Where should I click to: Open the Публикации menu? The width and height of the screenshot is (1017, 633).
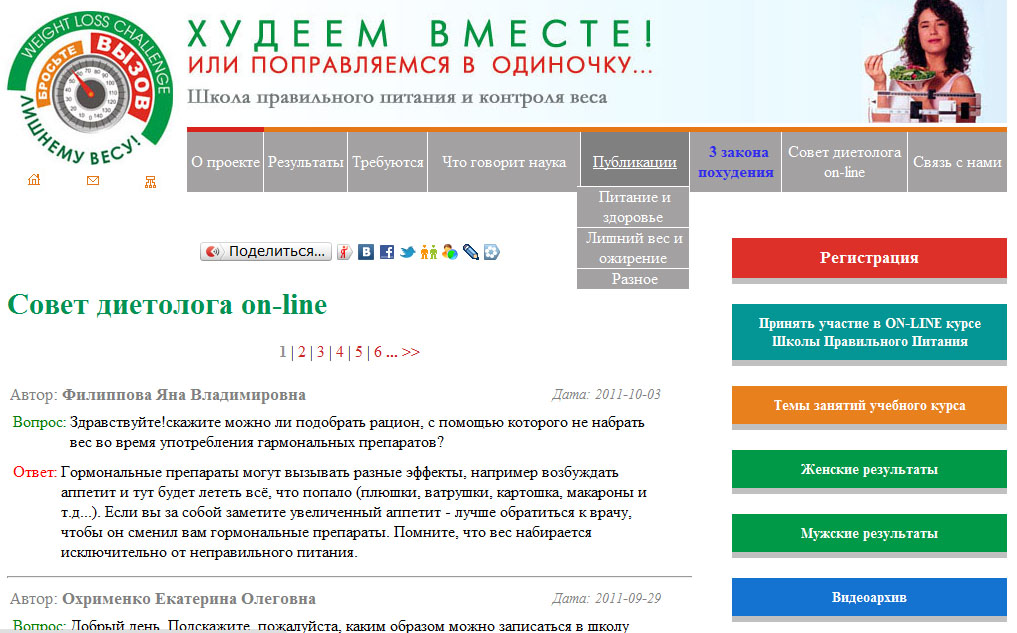coord(634,162)
